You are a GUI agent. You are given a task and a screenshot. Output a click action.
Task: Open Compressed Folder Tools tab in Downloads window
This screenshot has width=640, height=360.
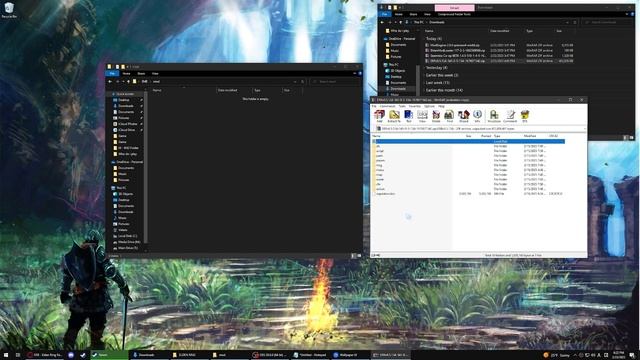pyautogui.click(x=454, y=14)
